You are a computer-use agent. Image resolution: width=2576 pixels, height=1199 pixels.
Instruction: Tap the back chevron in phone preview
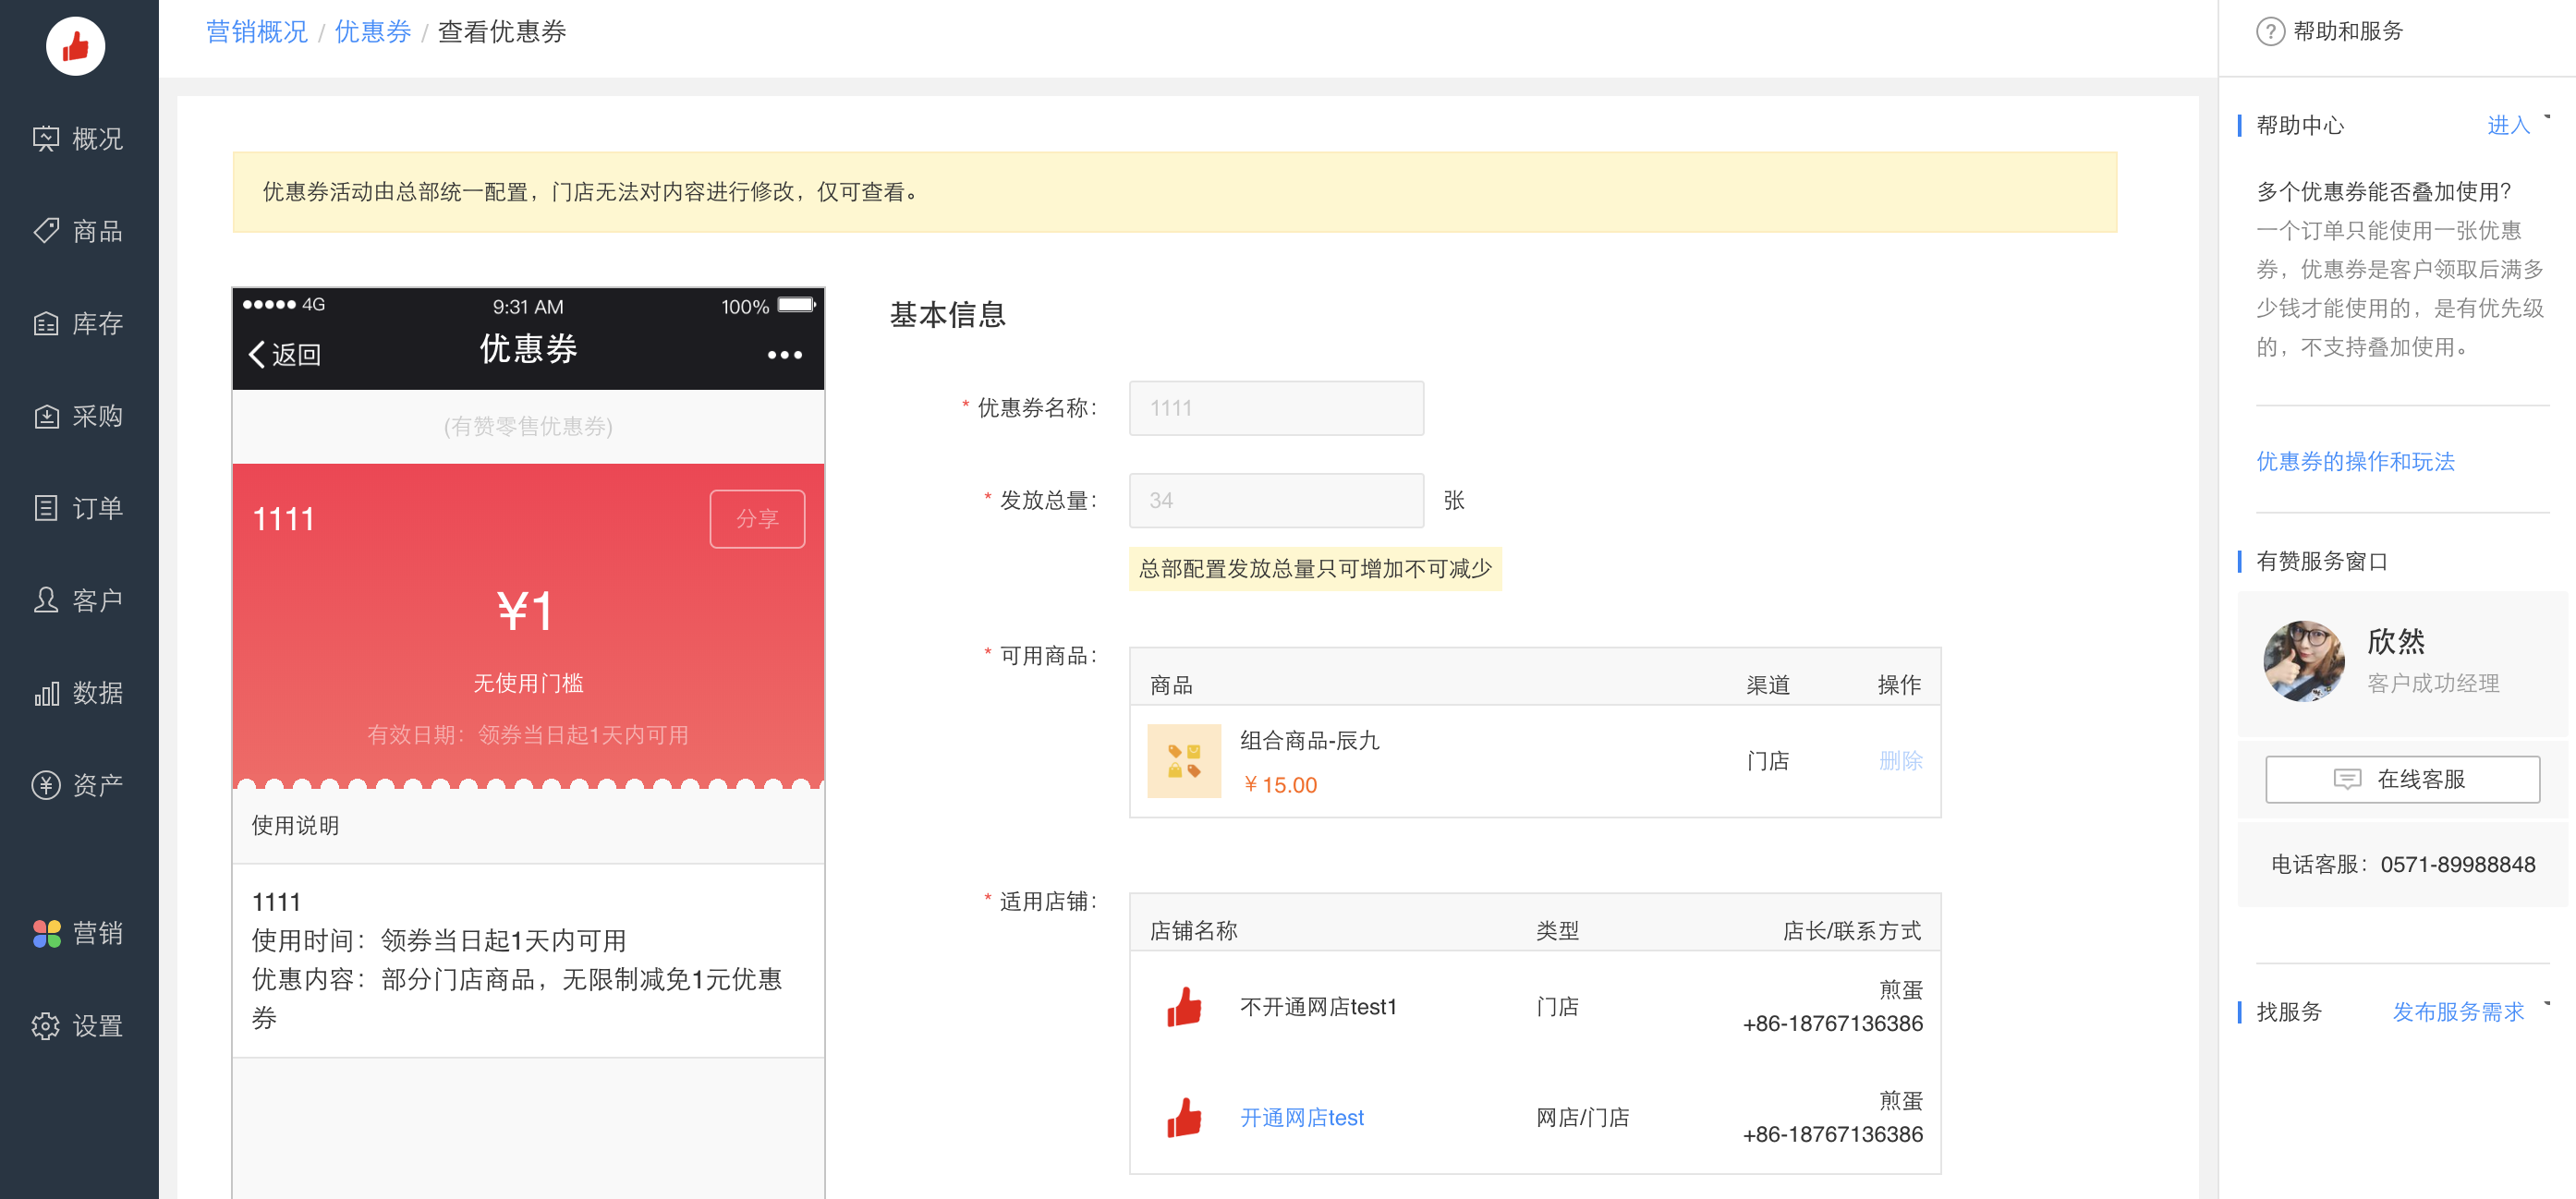pyautogui.click(x=257, y=354)
